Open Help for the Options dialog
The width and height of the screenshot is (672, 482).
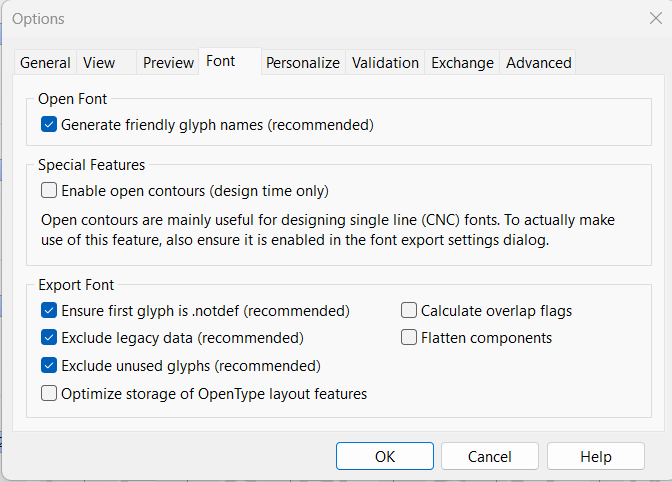click(595, 456)
